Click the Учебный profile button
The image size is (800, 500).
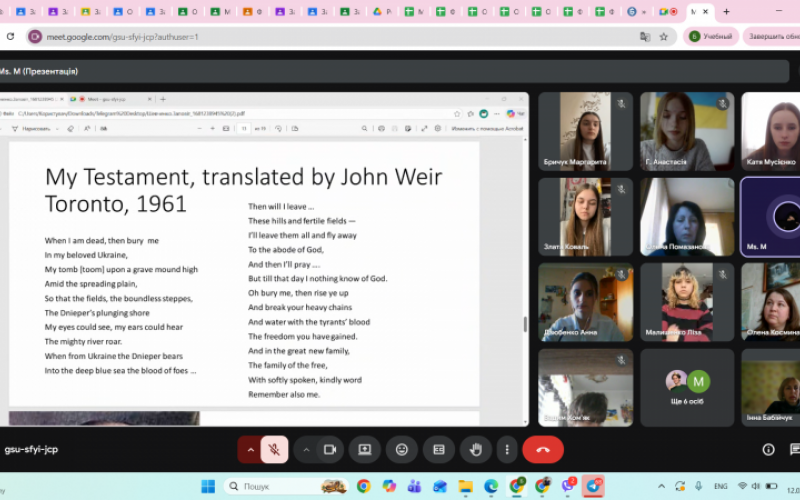point(711,36)
